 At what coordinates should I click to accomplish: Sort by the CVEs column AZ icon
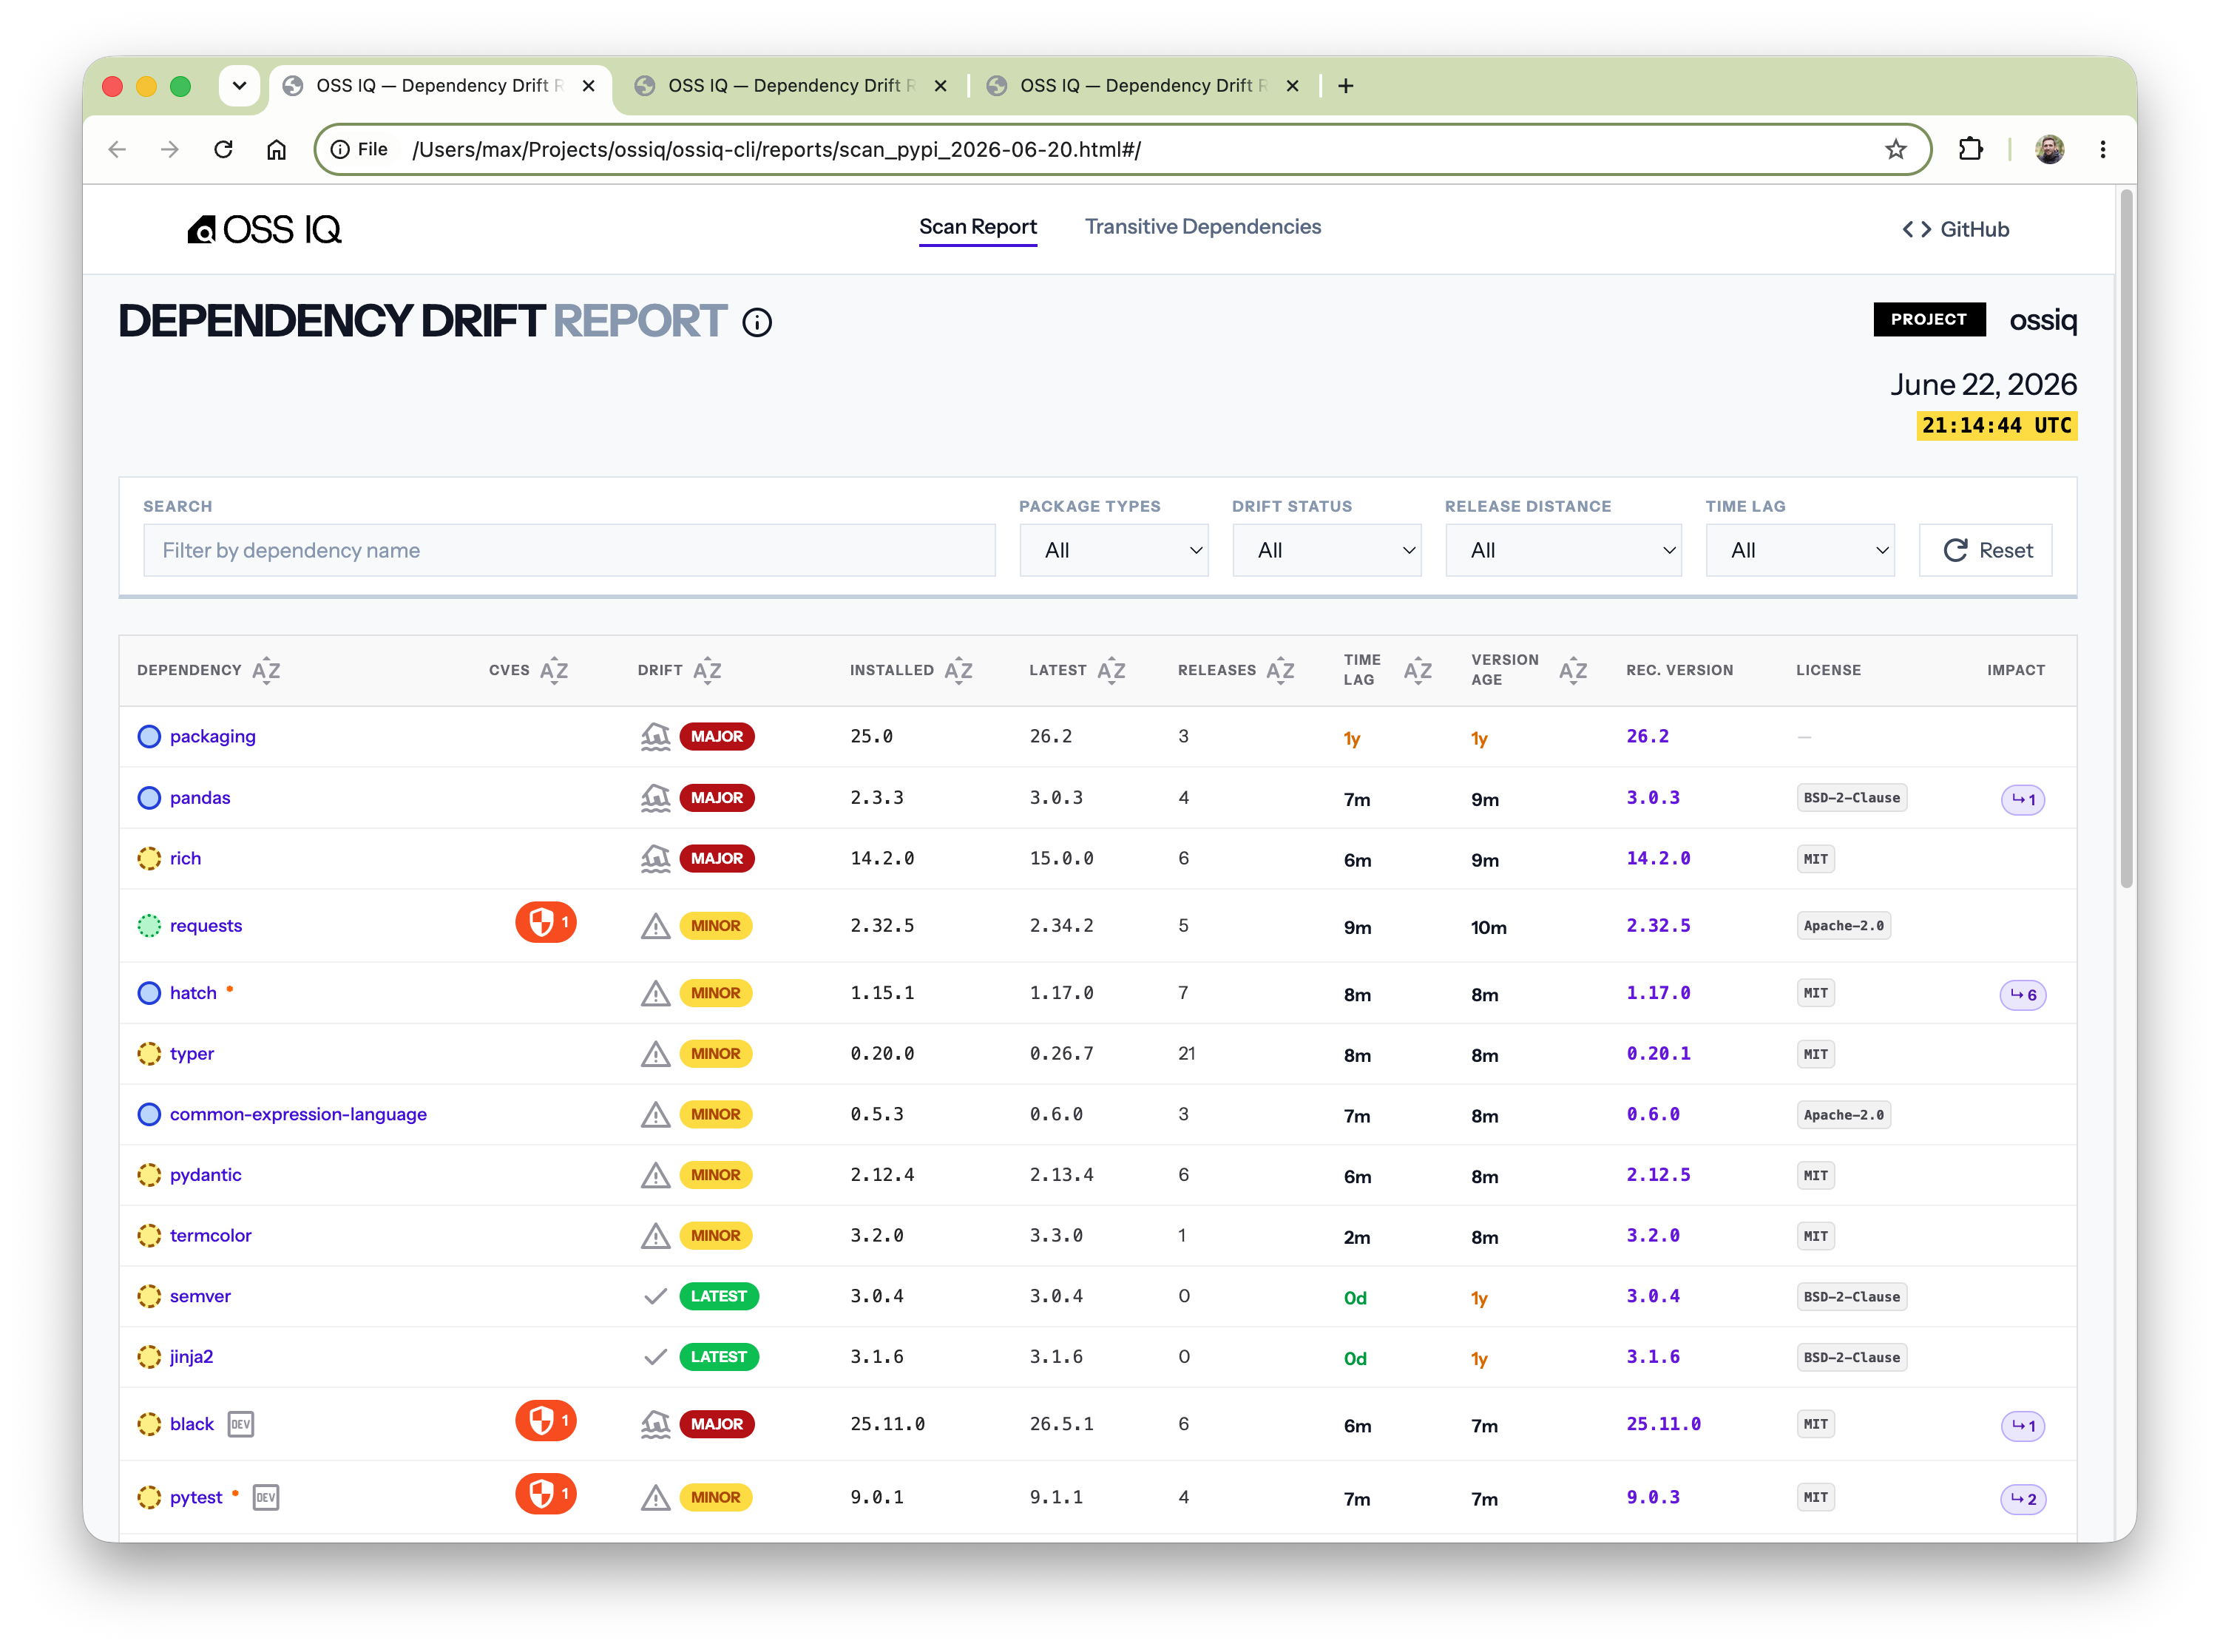click(x=554, y=670)
